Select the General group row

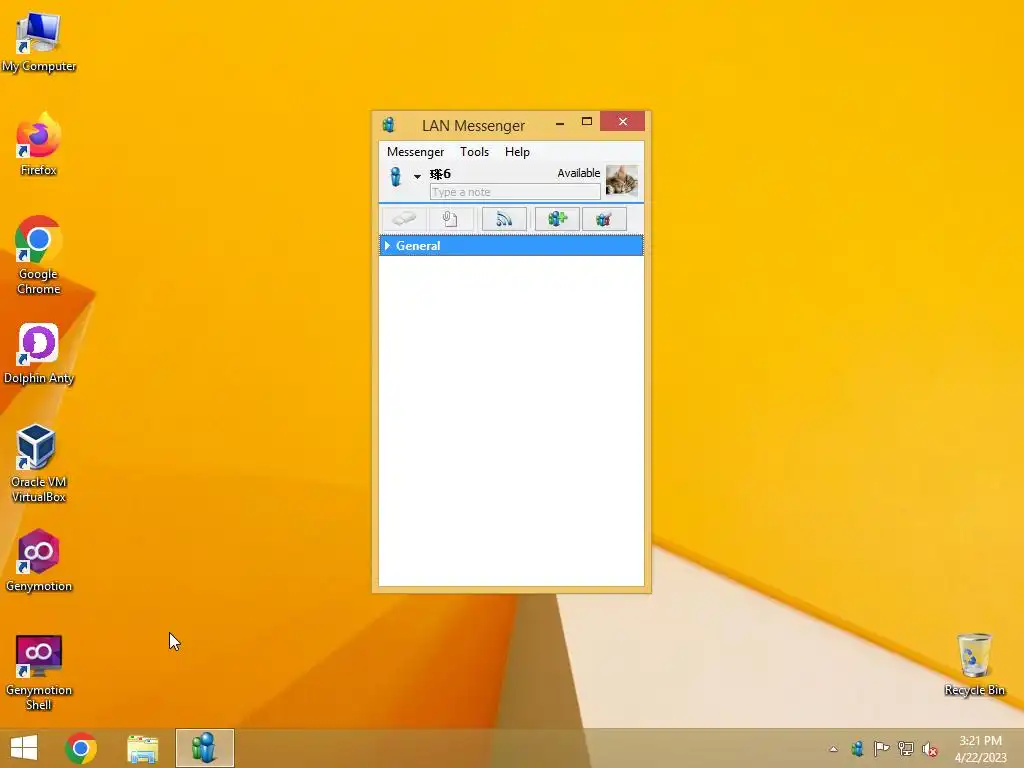(x=511, y=246)
